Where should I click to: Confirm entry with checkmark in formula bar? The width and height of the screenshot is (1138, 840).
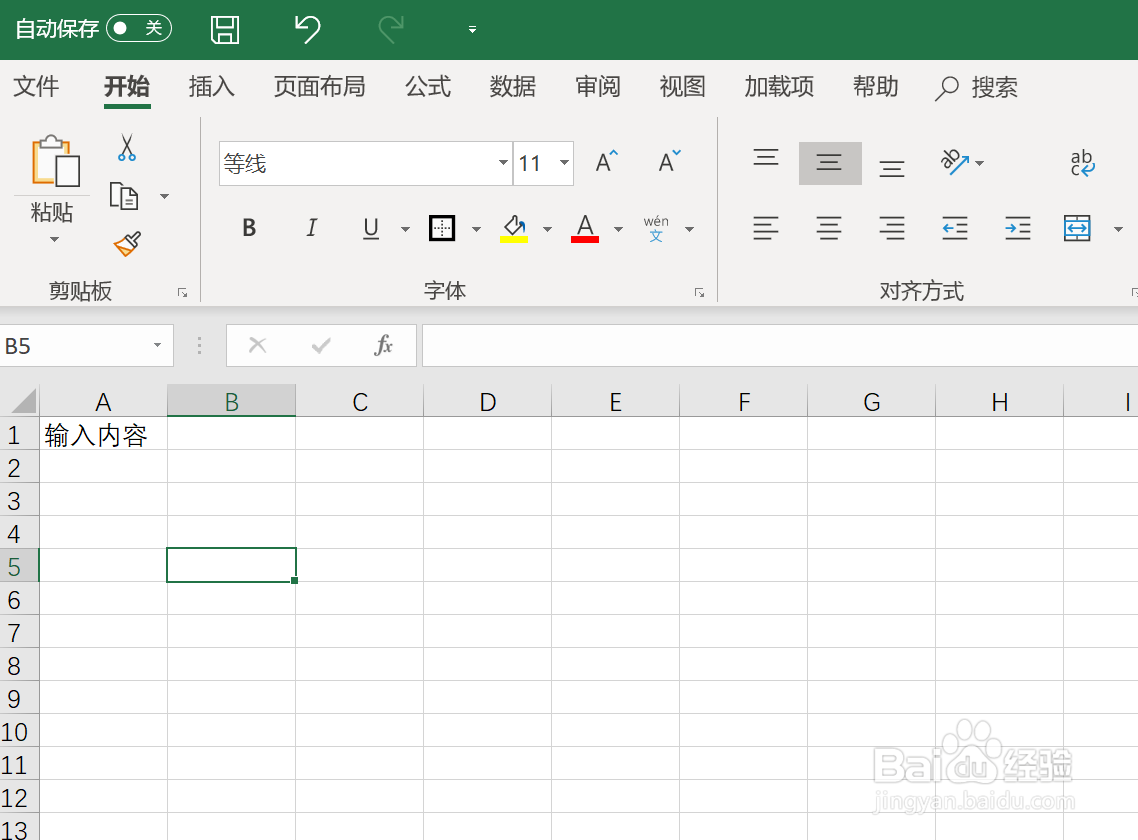[x=321, y=346]
